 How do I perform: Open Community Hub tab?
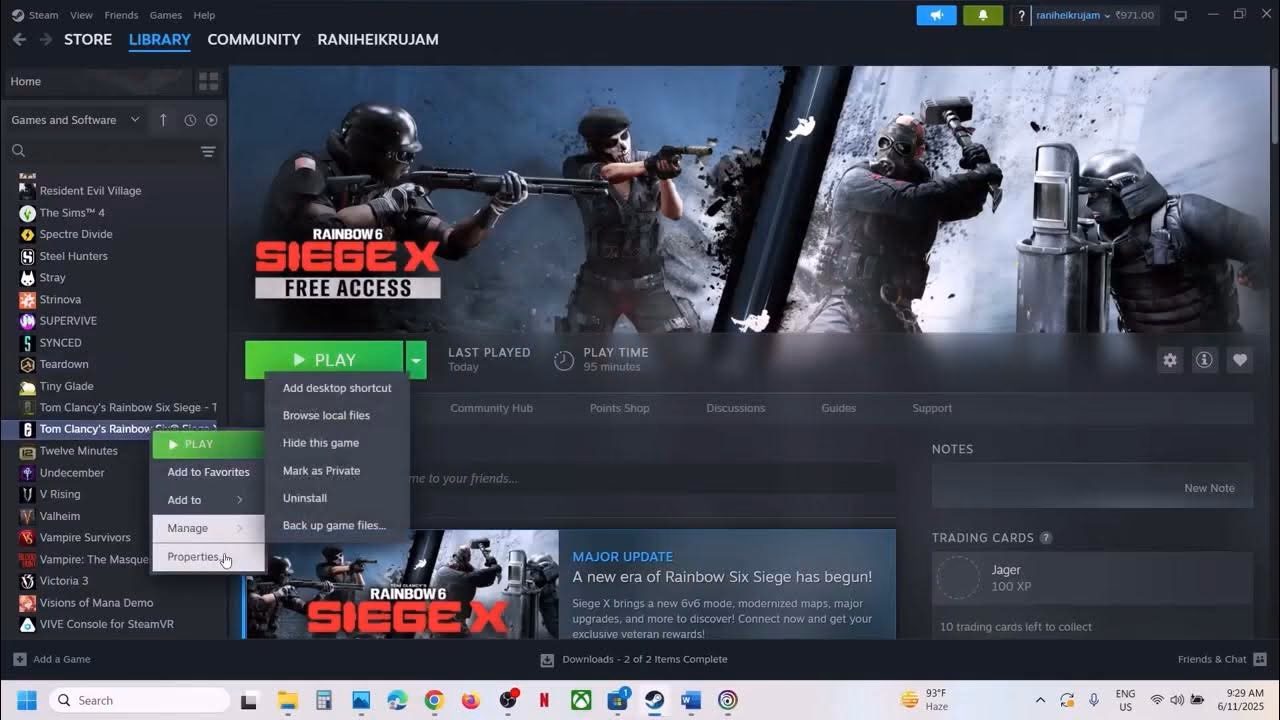pyautogui.click(x=491, y=408)
